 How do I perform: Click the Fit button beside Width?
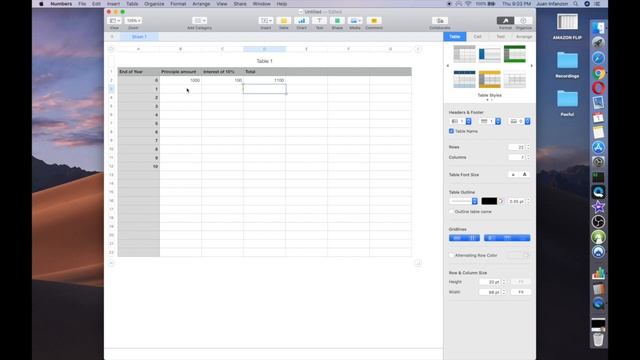[x=520, y=292]
